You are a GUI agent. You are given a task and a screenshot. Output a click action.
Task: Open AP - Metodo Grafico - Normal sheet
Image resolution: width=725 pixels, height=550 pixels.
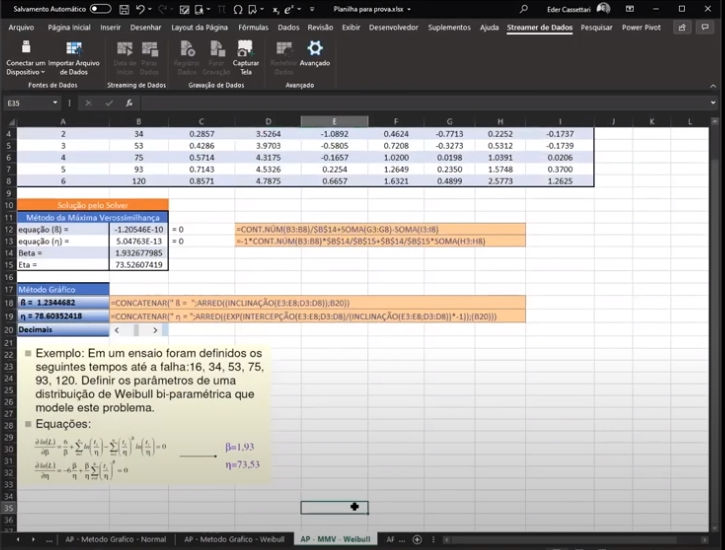click(x=116, y=539)
